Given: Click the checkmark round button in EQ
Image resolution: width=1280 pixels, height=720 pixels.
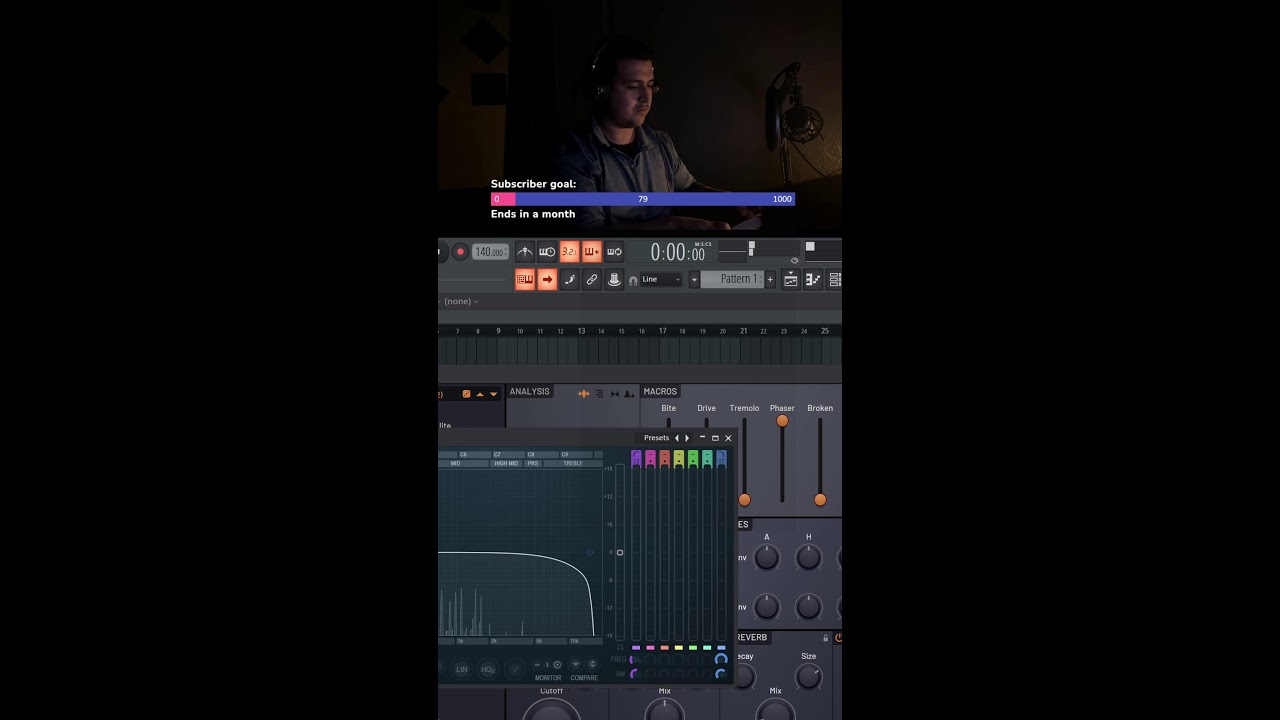Looking at the screenshot, I should tap(515, 669).
